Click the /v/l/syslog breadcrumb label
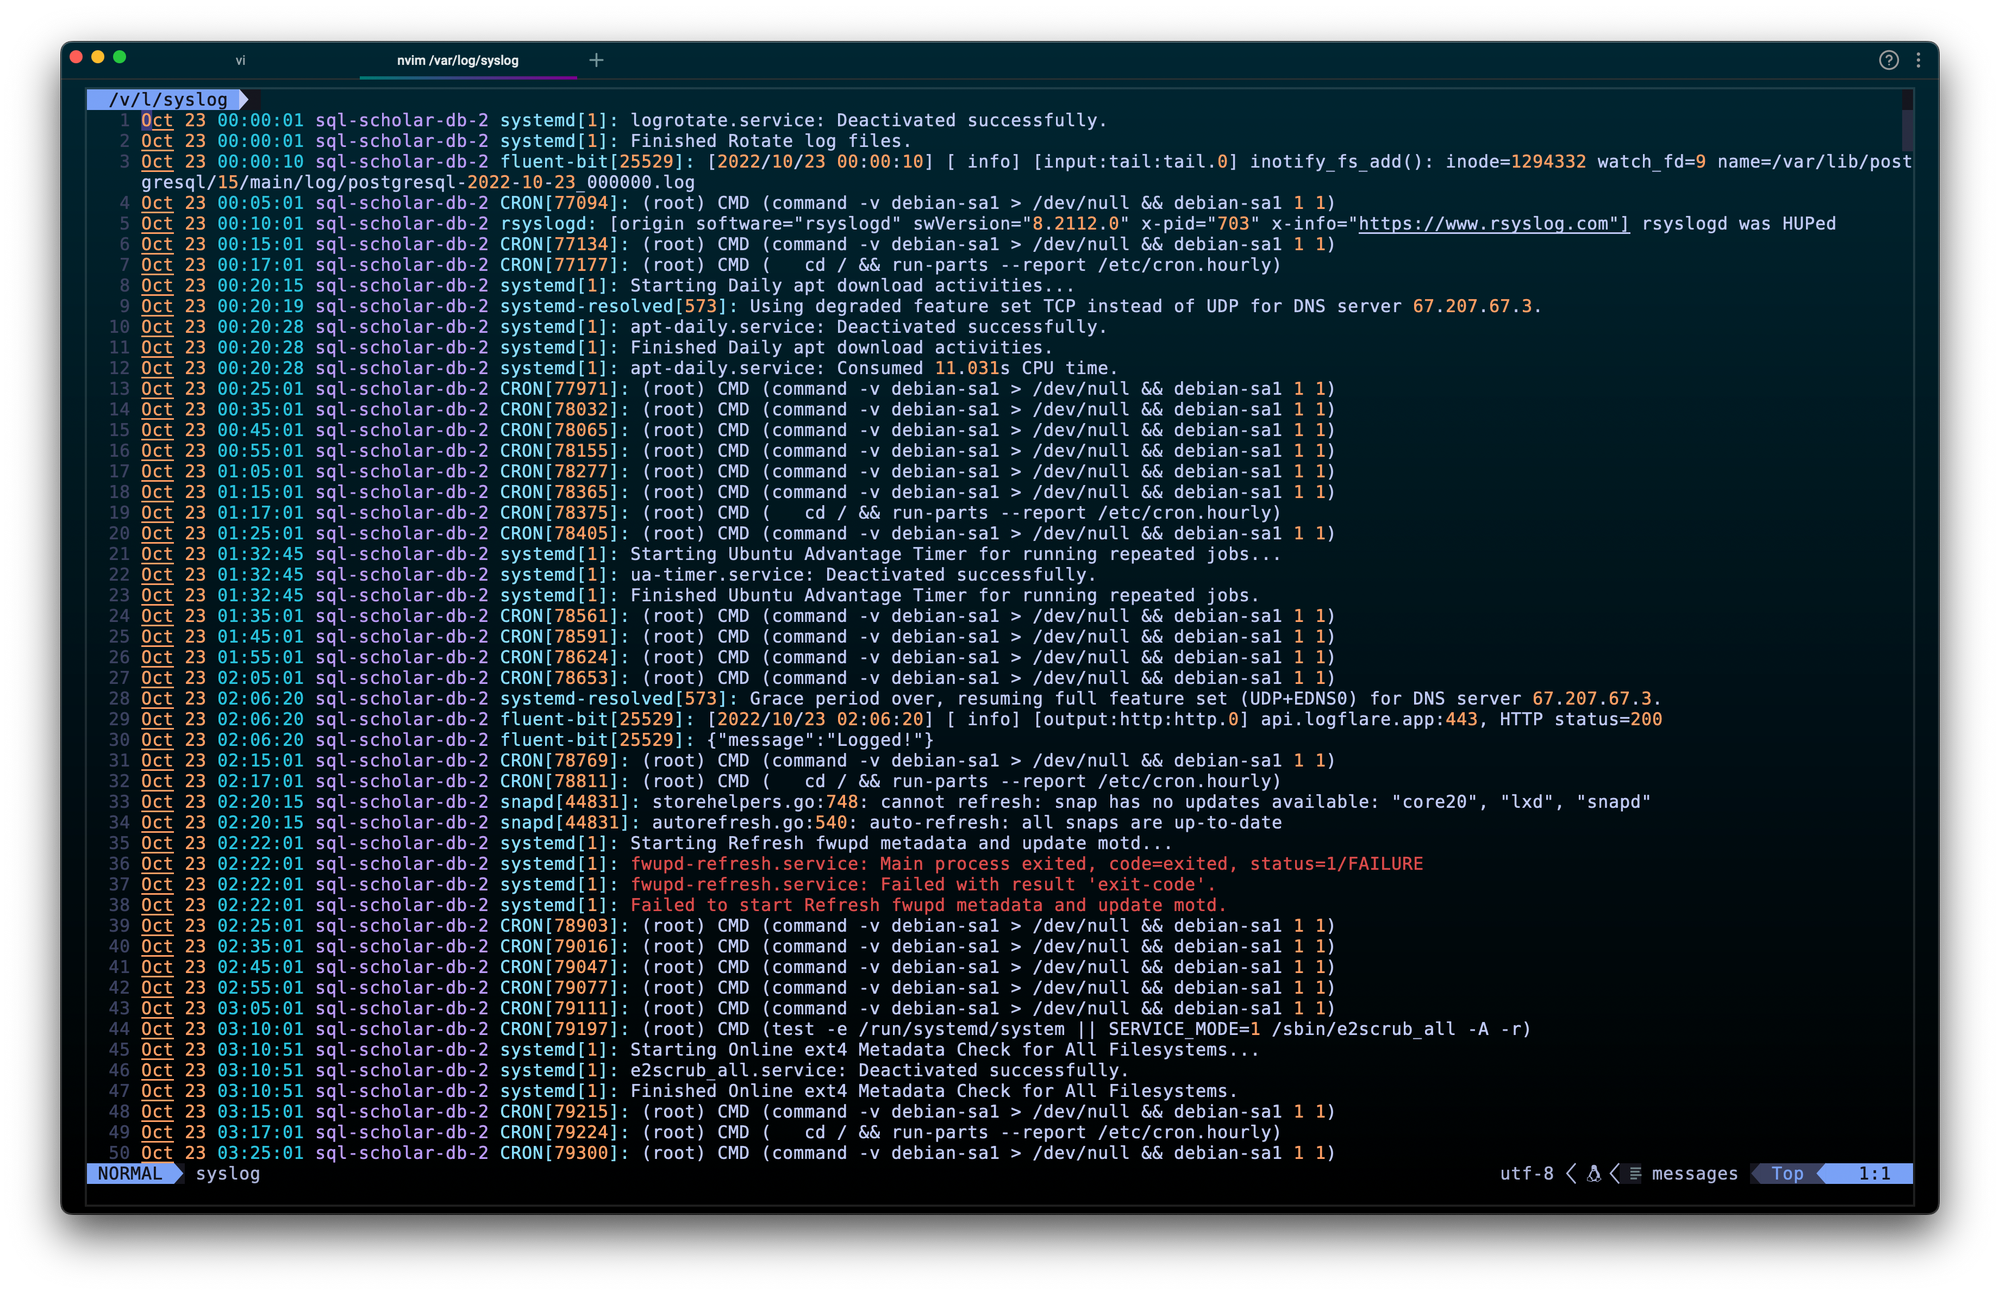2000x1295 pixels. [x=168, y=99]
